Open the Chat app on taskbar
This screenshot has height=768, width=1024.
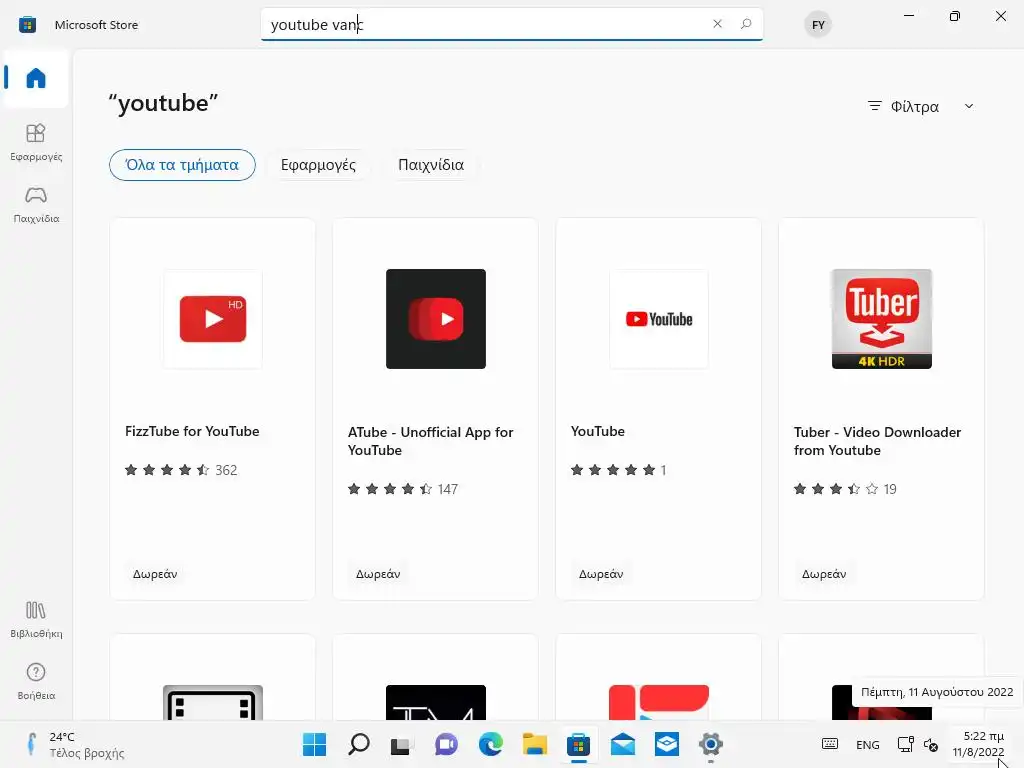(447, 744)
